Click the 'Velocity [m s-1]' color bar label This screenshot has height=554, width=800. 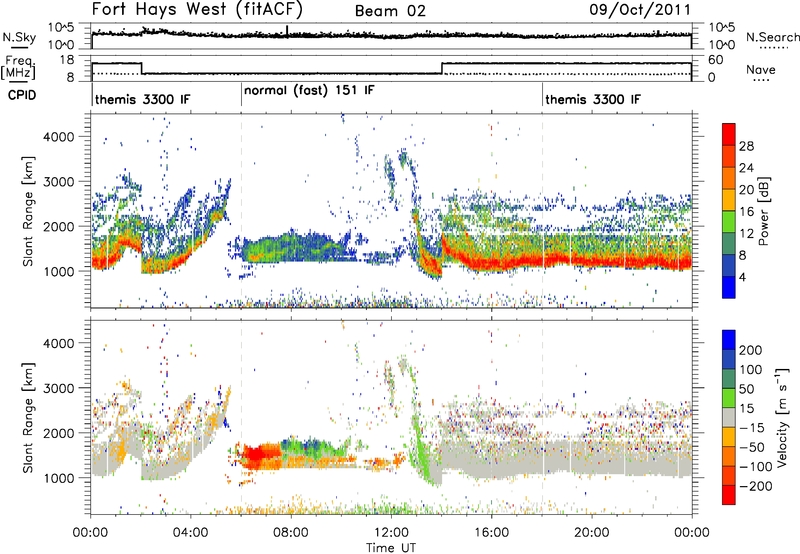(782, 417)
